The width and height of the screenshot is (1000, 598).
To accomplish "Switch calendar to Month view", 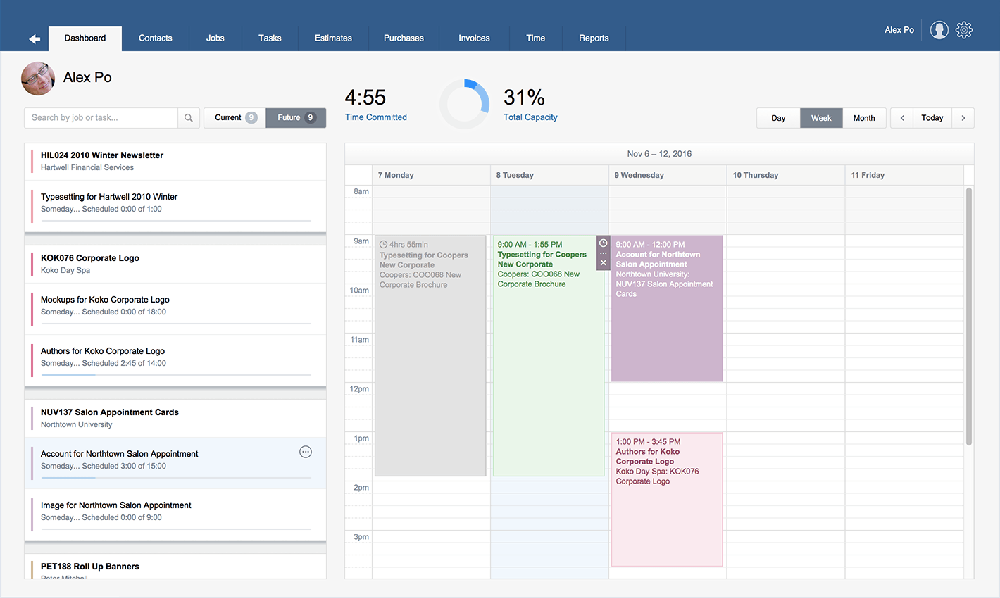I will click(x=864, y=118).
